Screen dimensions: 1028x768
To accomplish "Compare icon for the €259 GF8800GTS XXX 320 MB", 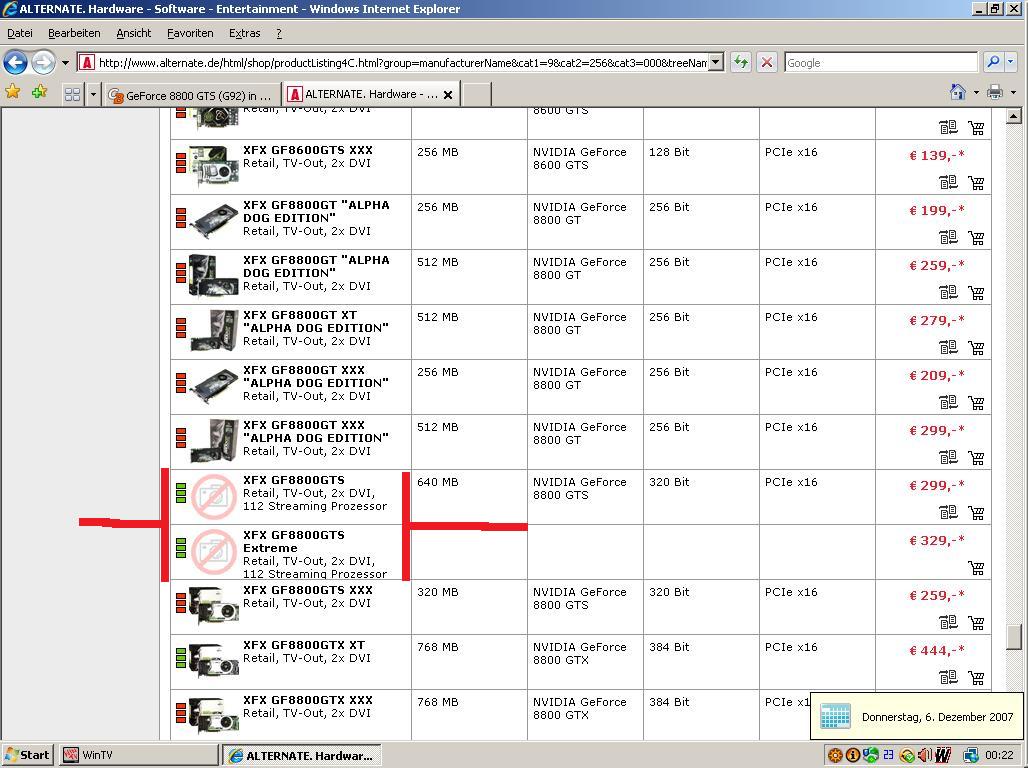I will tap(948, 622).
